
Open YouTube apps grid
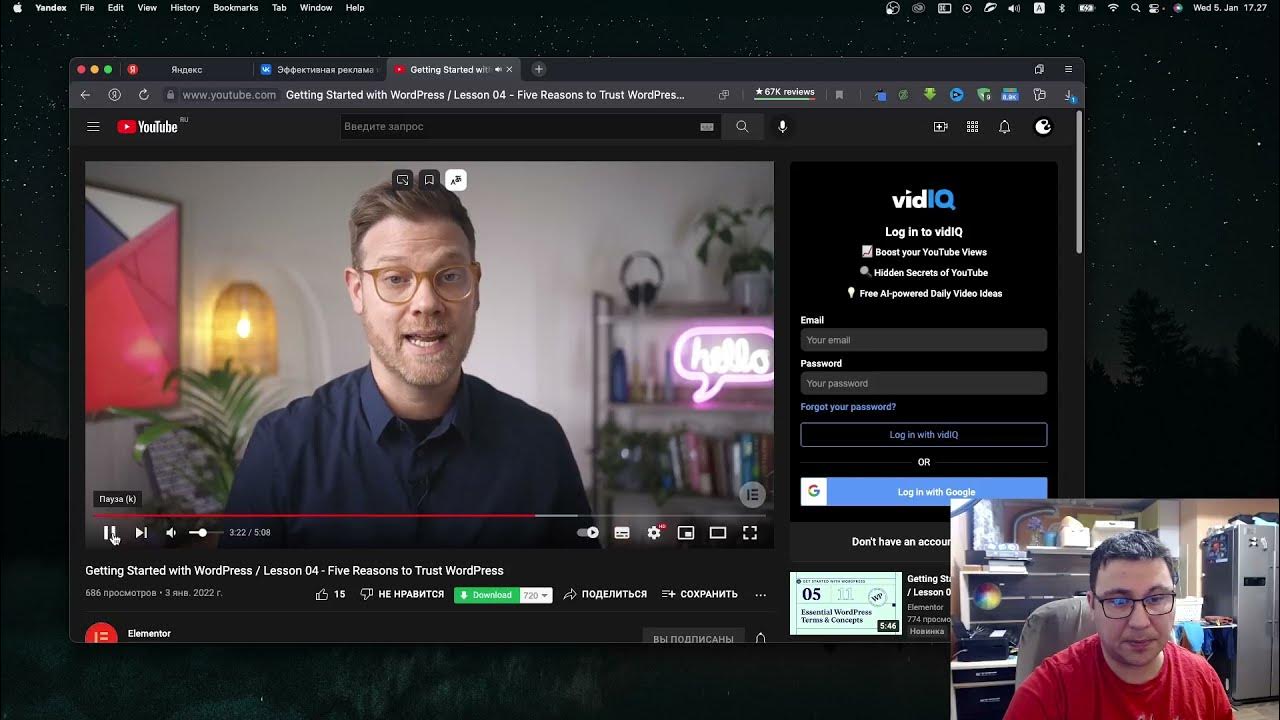click(972, 127)
